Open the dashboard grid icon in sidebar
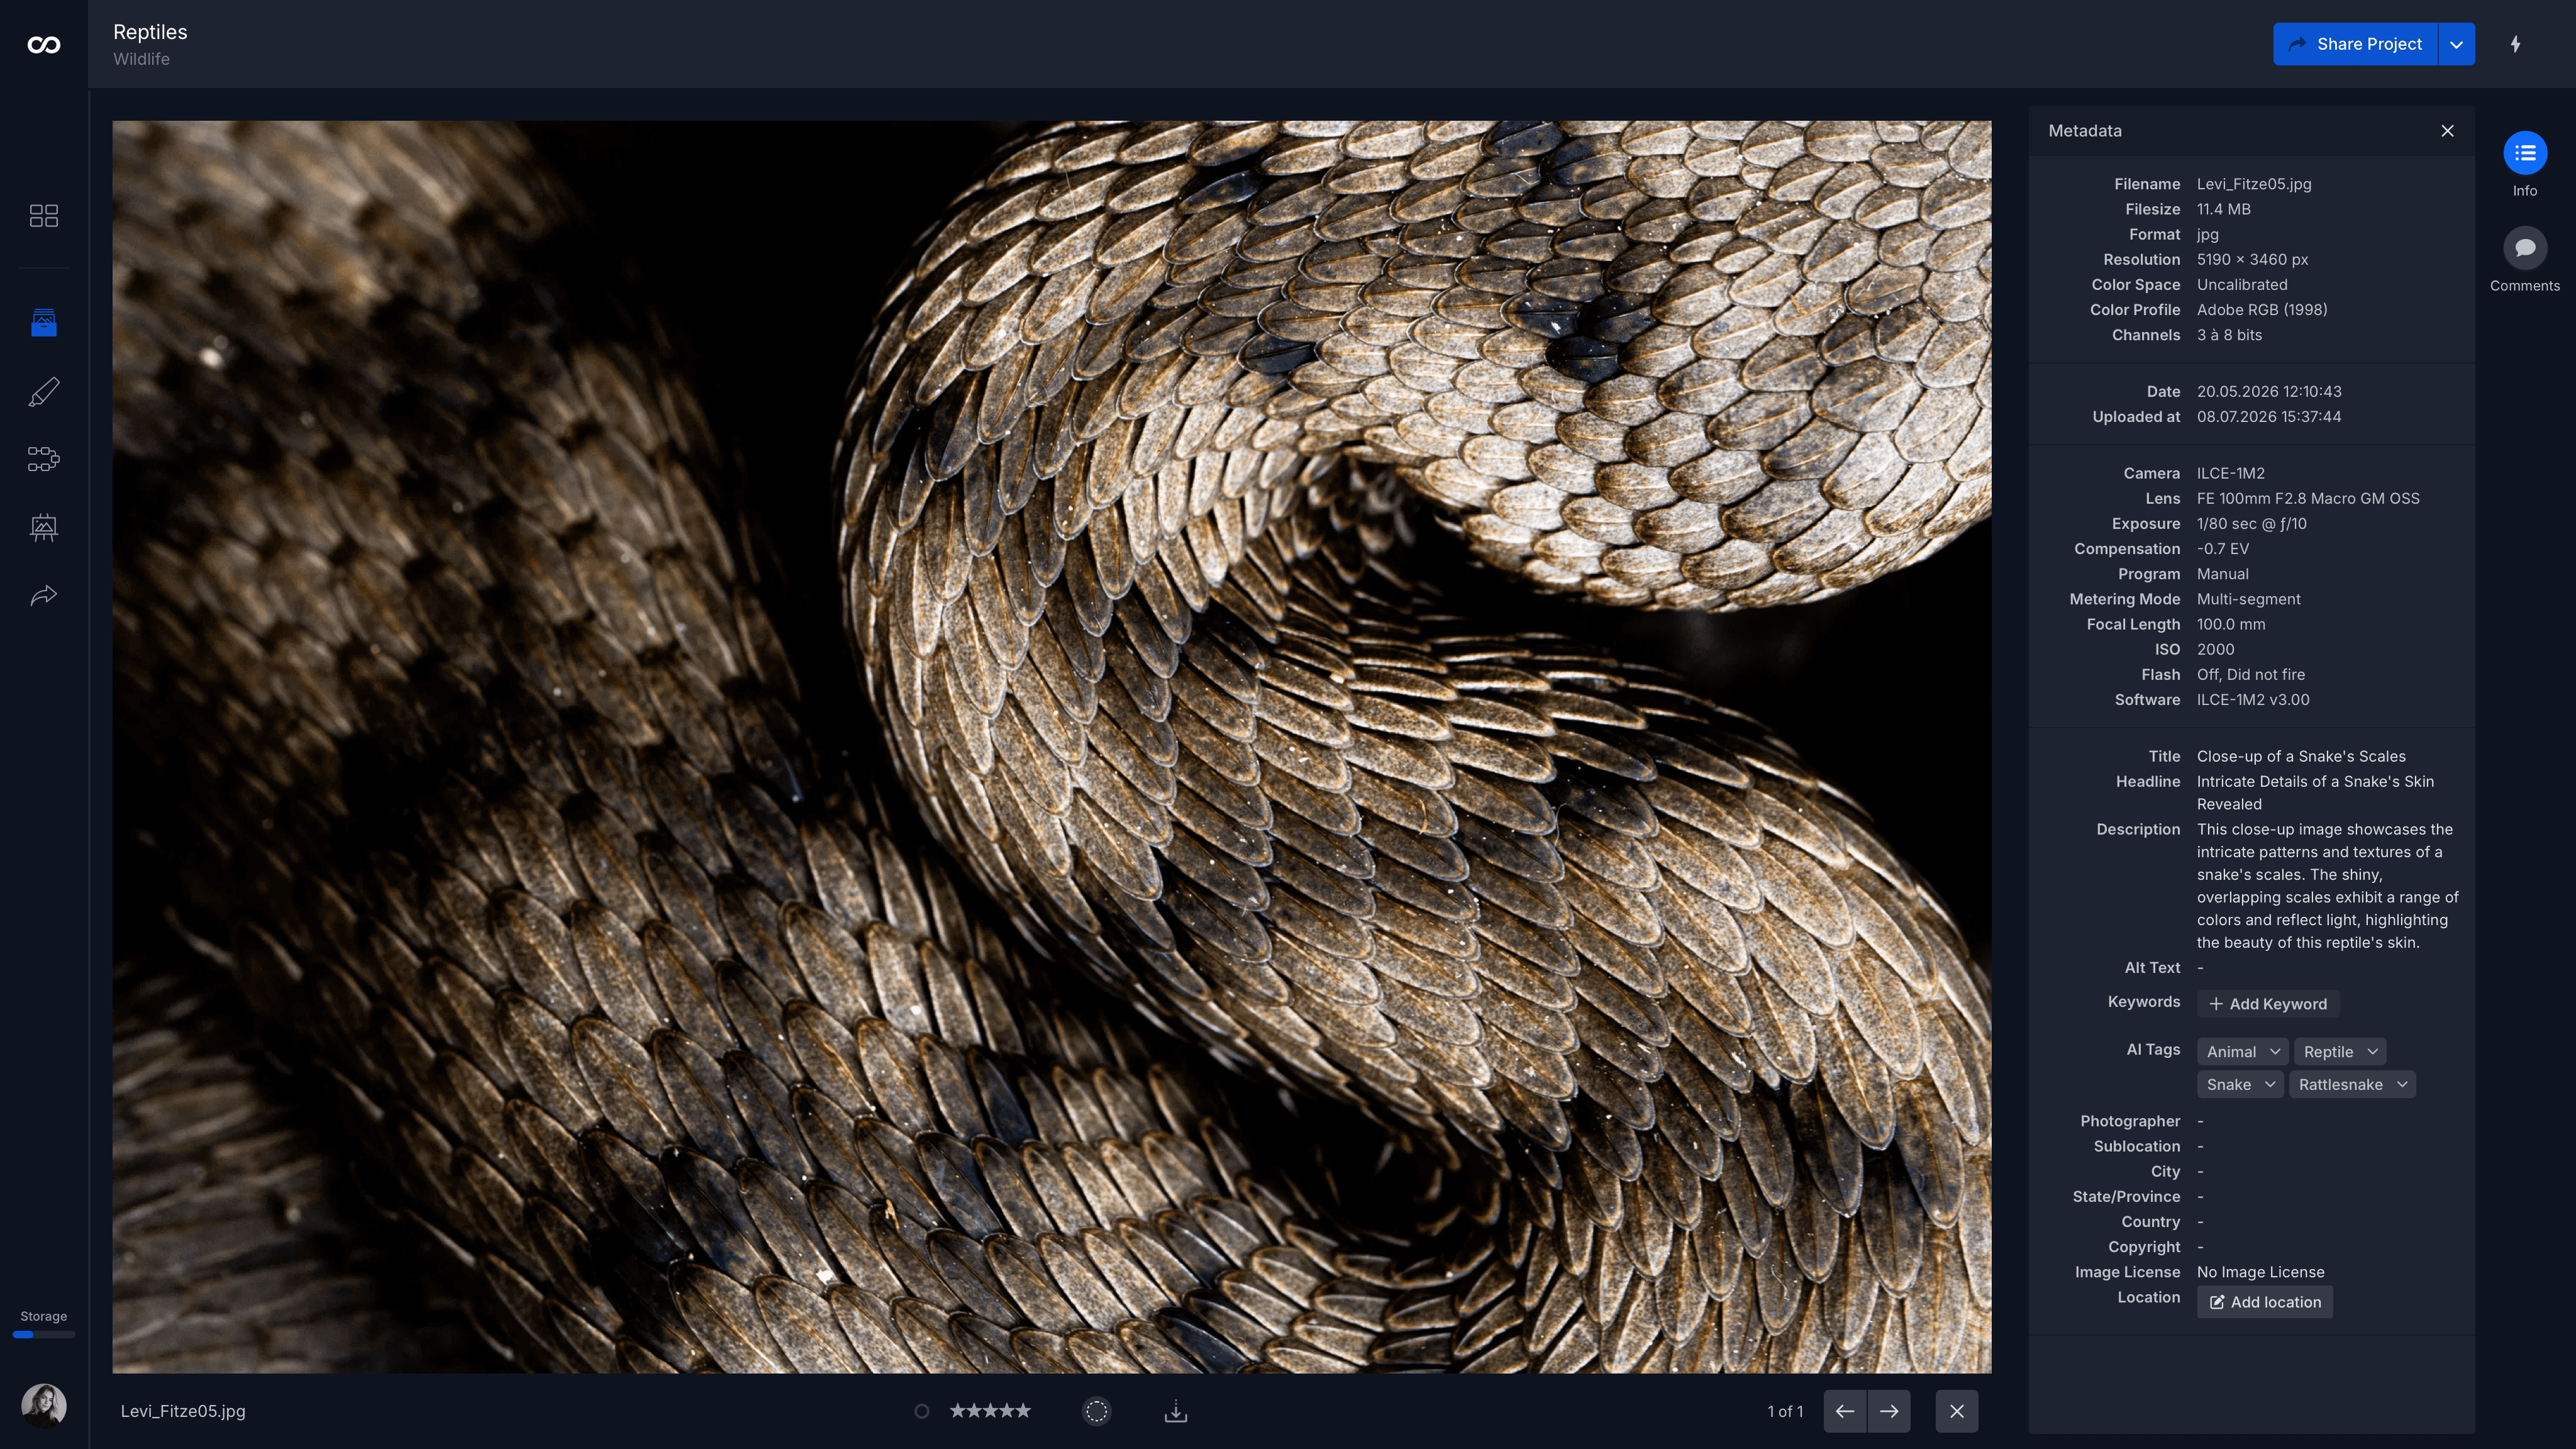The width and height of the screenshot is (2576, 1449). click(x=44, y=215)
